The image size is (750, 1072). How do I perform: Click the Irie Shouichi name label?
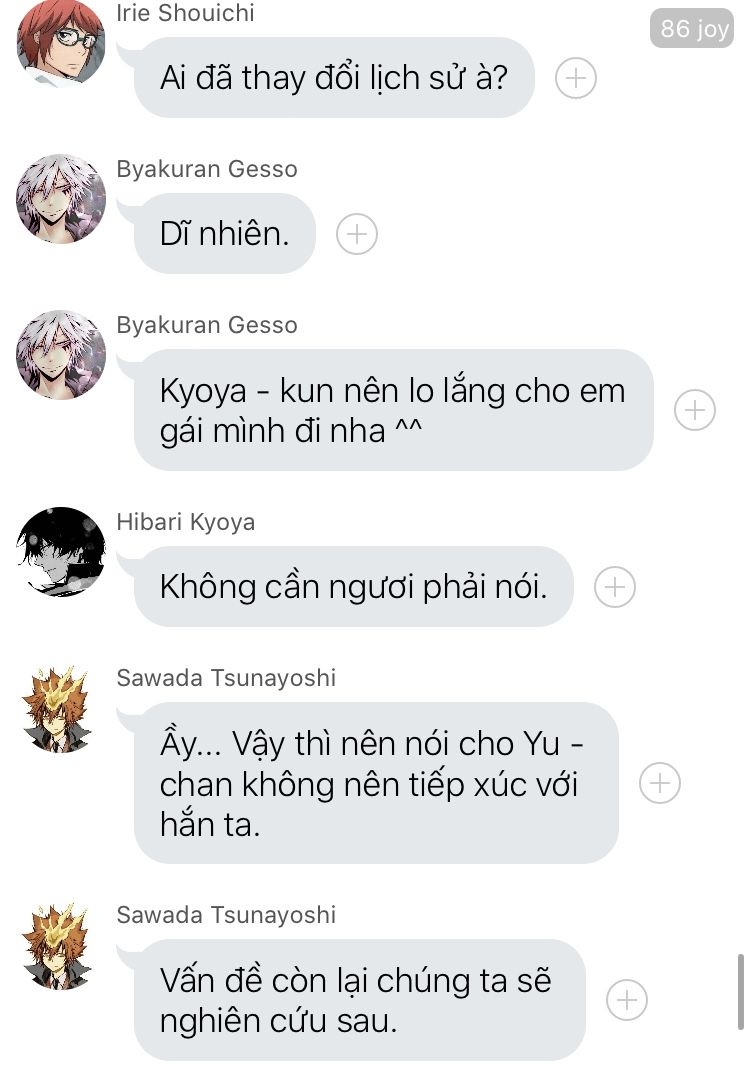click(x=185, y=13)
